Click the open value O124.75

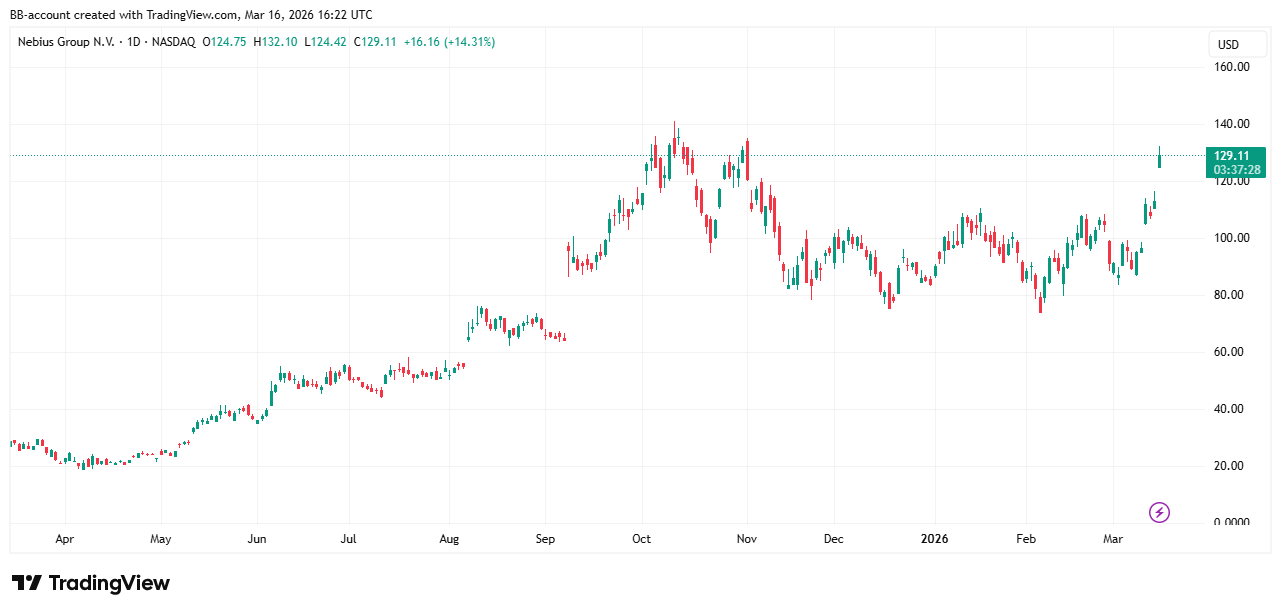226,42
